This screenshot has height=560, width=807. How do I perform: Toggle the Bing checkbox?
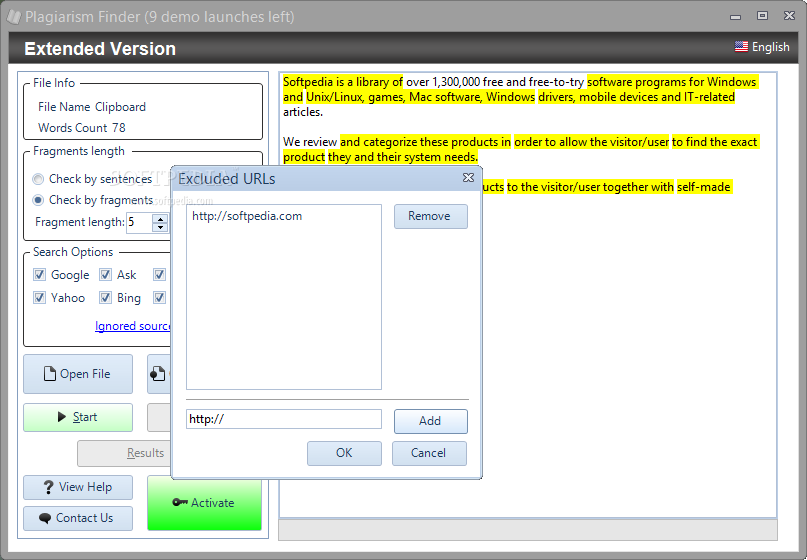click(x=105, y=298)
